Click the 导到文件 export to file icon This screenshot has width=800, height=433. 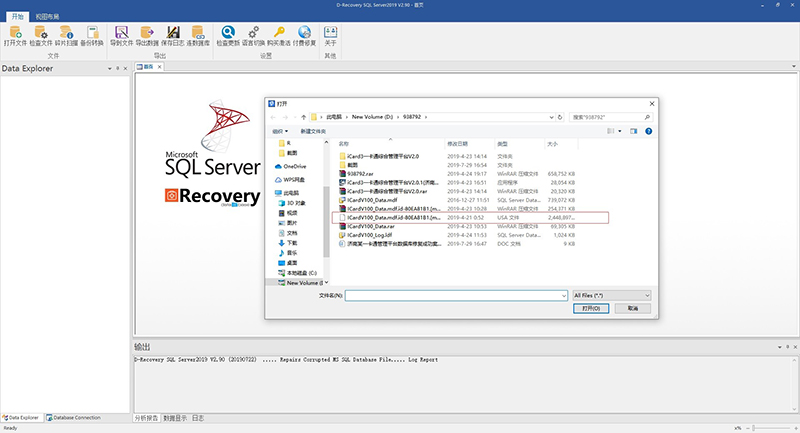point(121,32)
